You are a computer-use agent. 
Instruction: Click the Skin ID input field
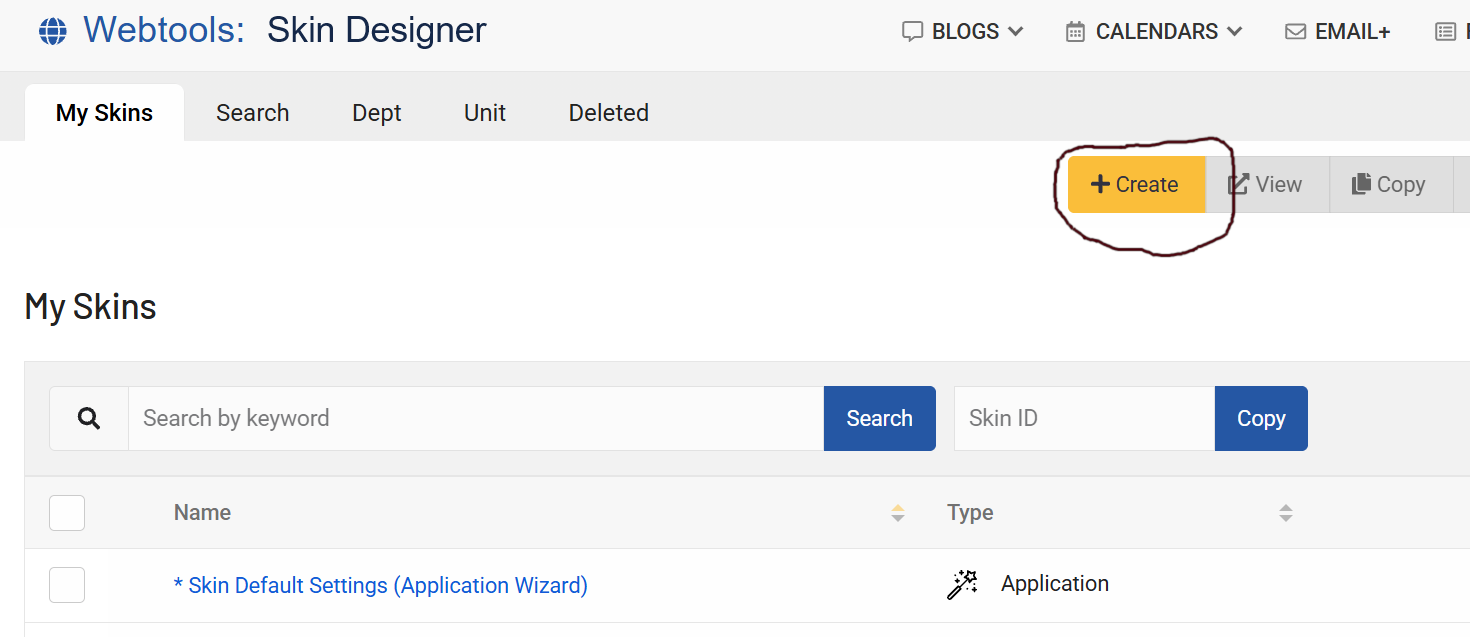pyautogui.click(x=1083, y=419)
